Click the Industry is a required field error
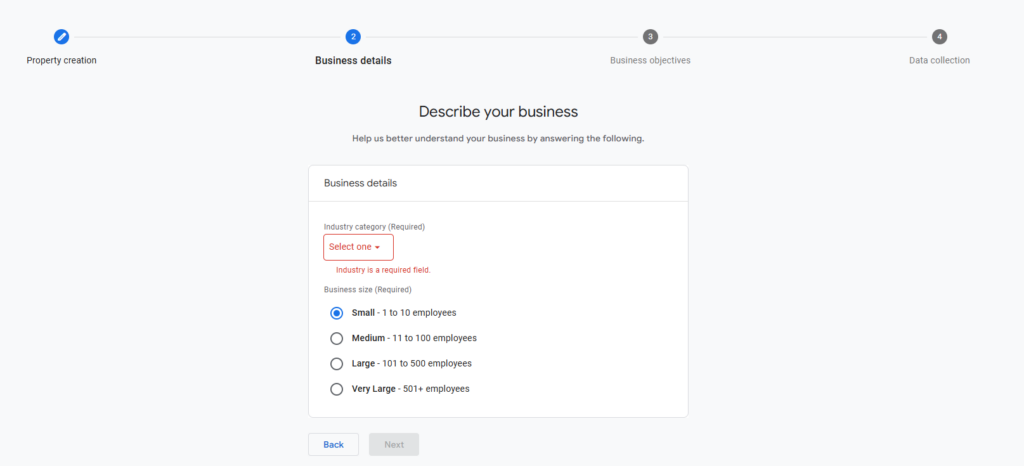 pyautogui.click(x=383, y=270)
